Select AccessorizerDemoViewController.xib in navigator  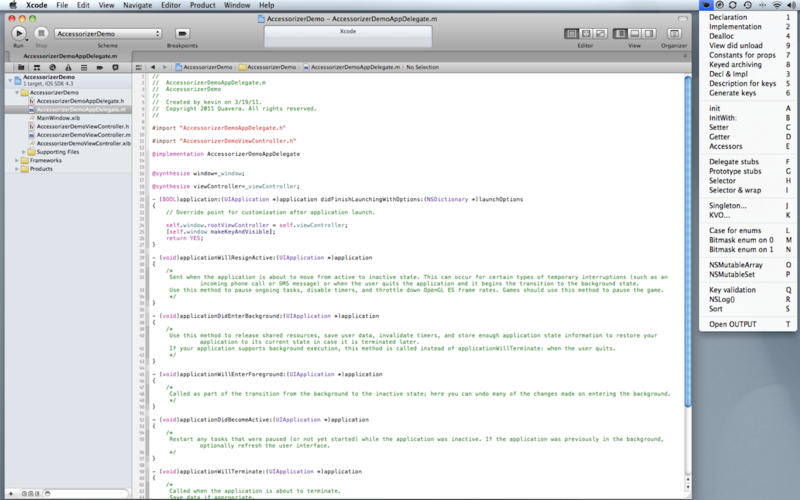click(84, 143)
